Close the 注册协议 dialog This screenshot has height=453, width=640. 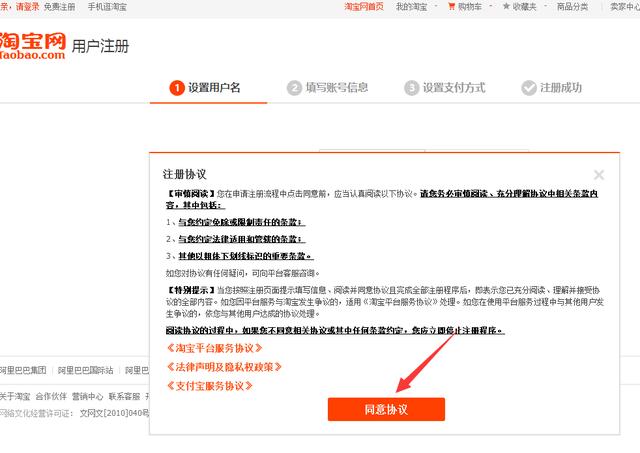tap(599, 175)
